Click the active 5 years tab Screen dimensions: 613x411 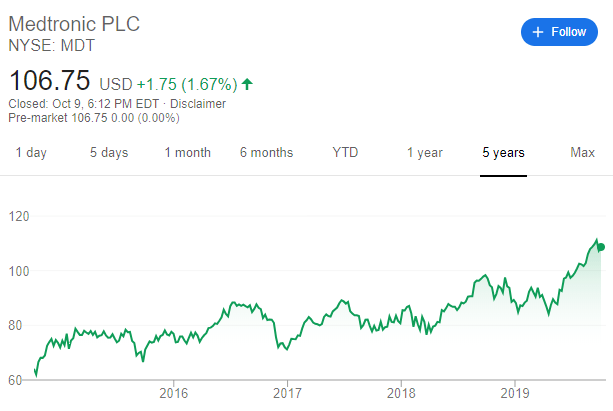point(503,153)
